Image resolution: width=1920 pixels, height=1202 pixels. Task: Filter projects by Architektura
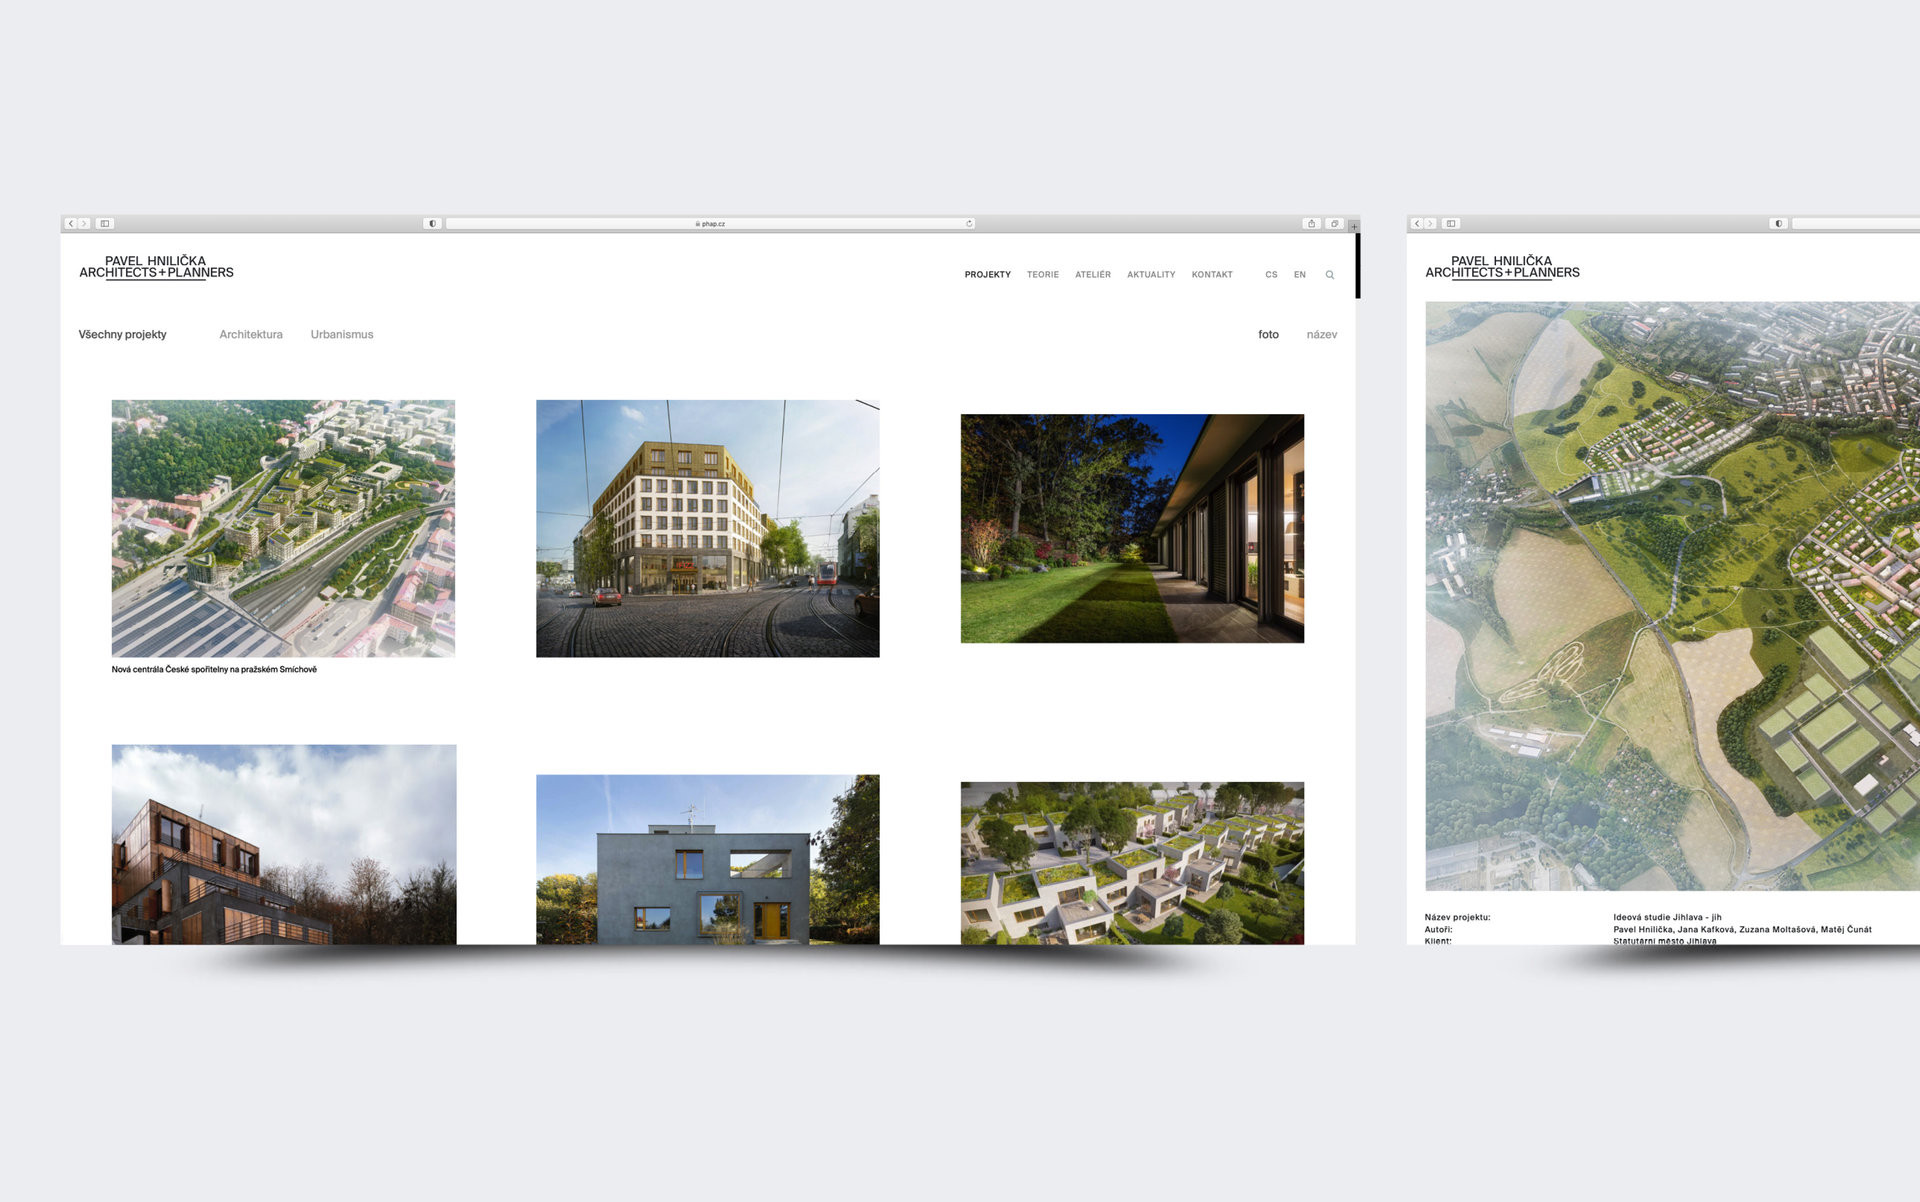[x=251, y=335]
